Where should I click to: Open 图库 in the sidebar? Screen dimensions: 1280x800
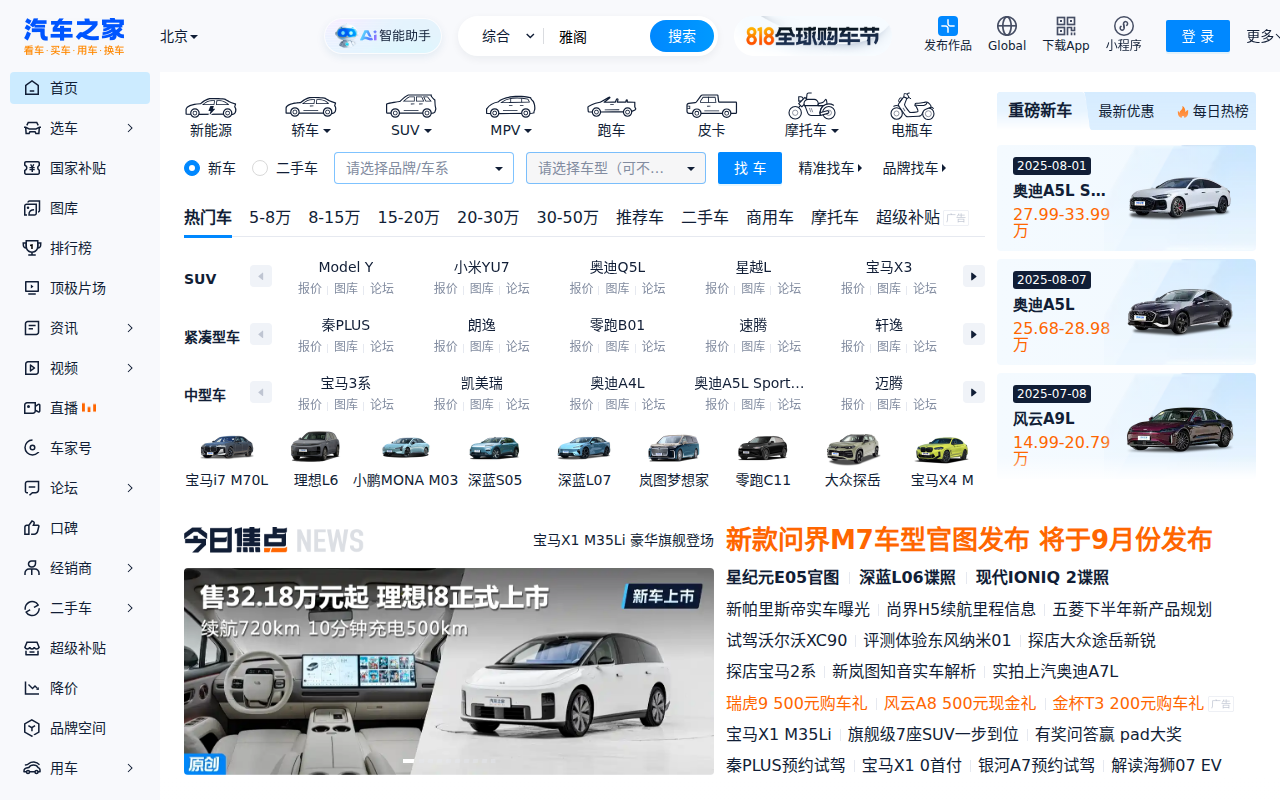(80, 208)
